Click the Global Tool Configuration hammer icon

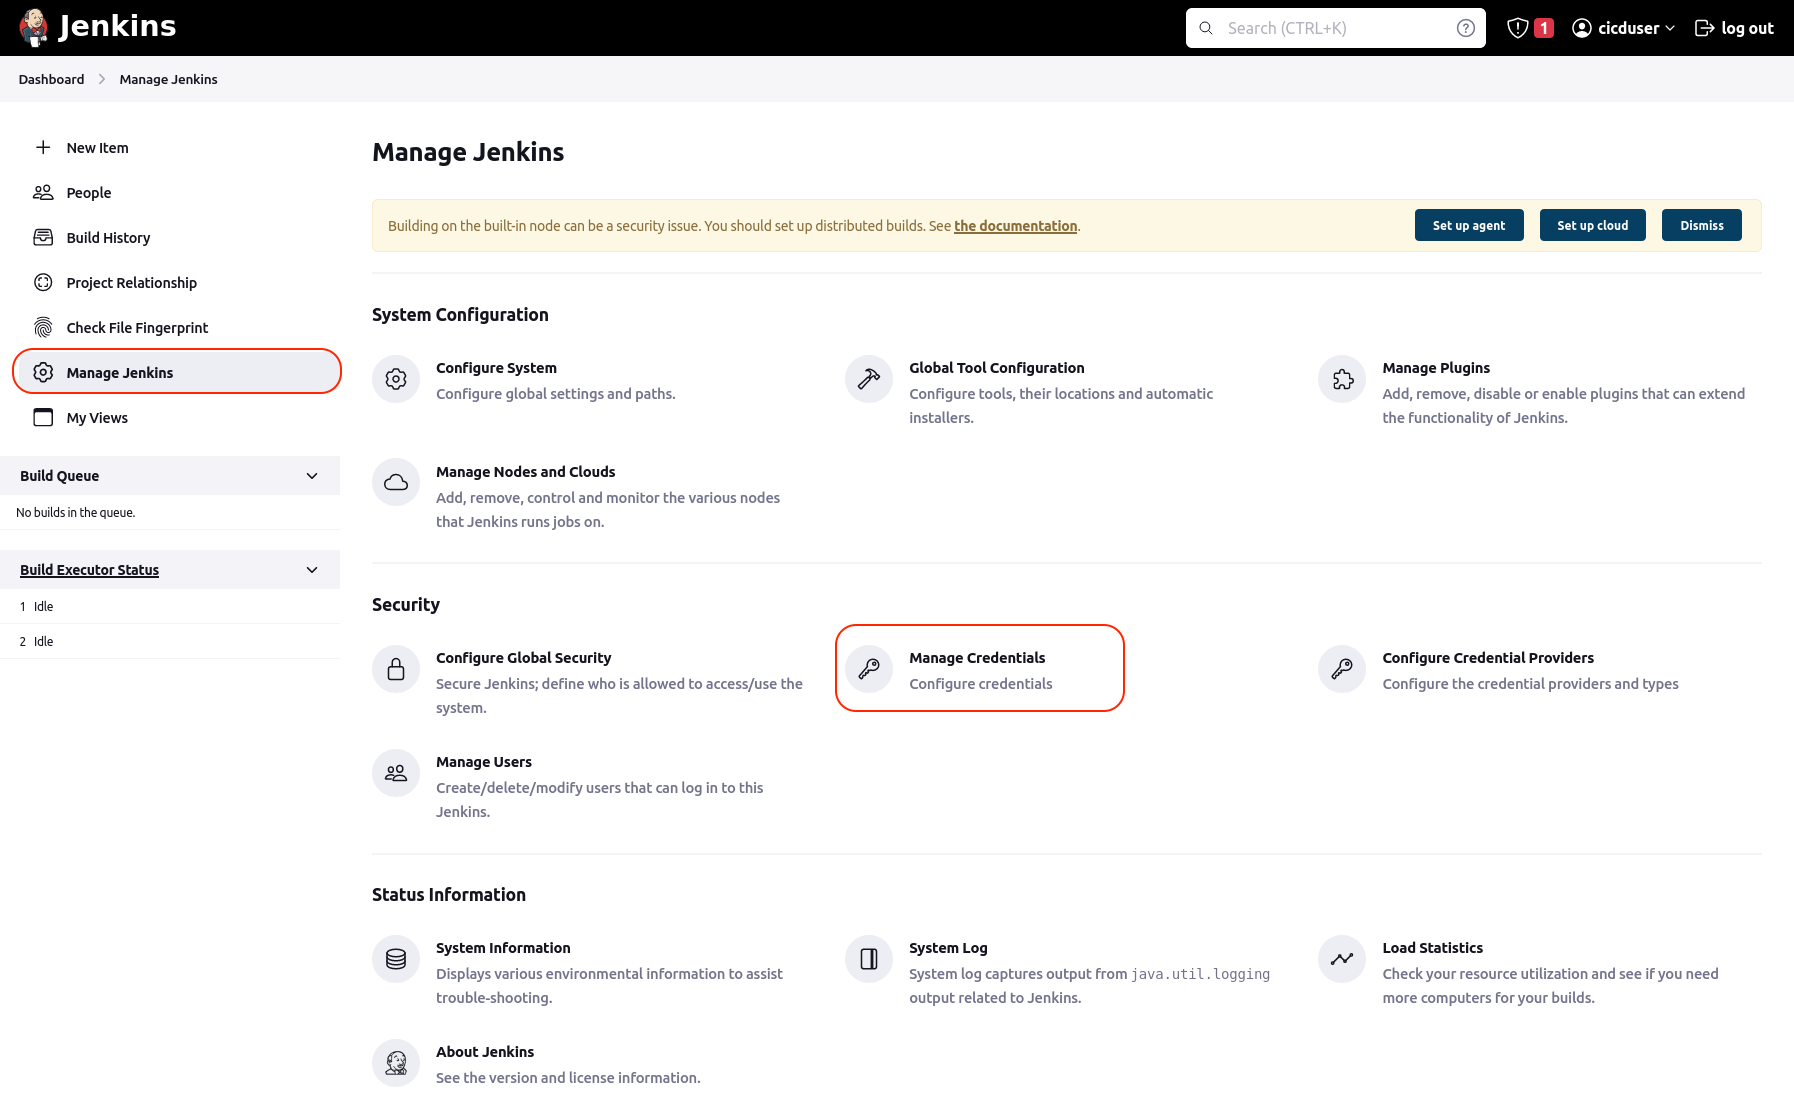pos(869,379)
